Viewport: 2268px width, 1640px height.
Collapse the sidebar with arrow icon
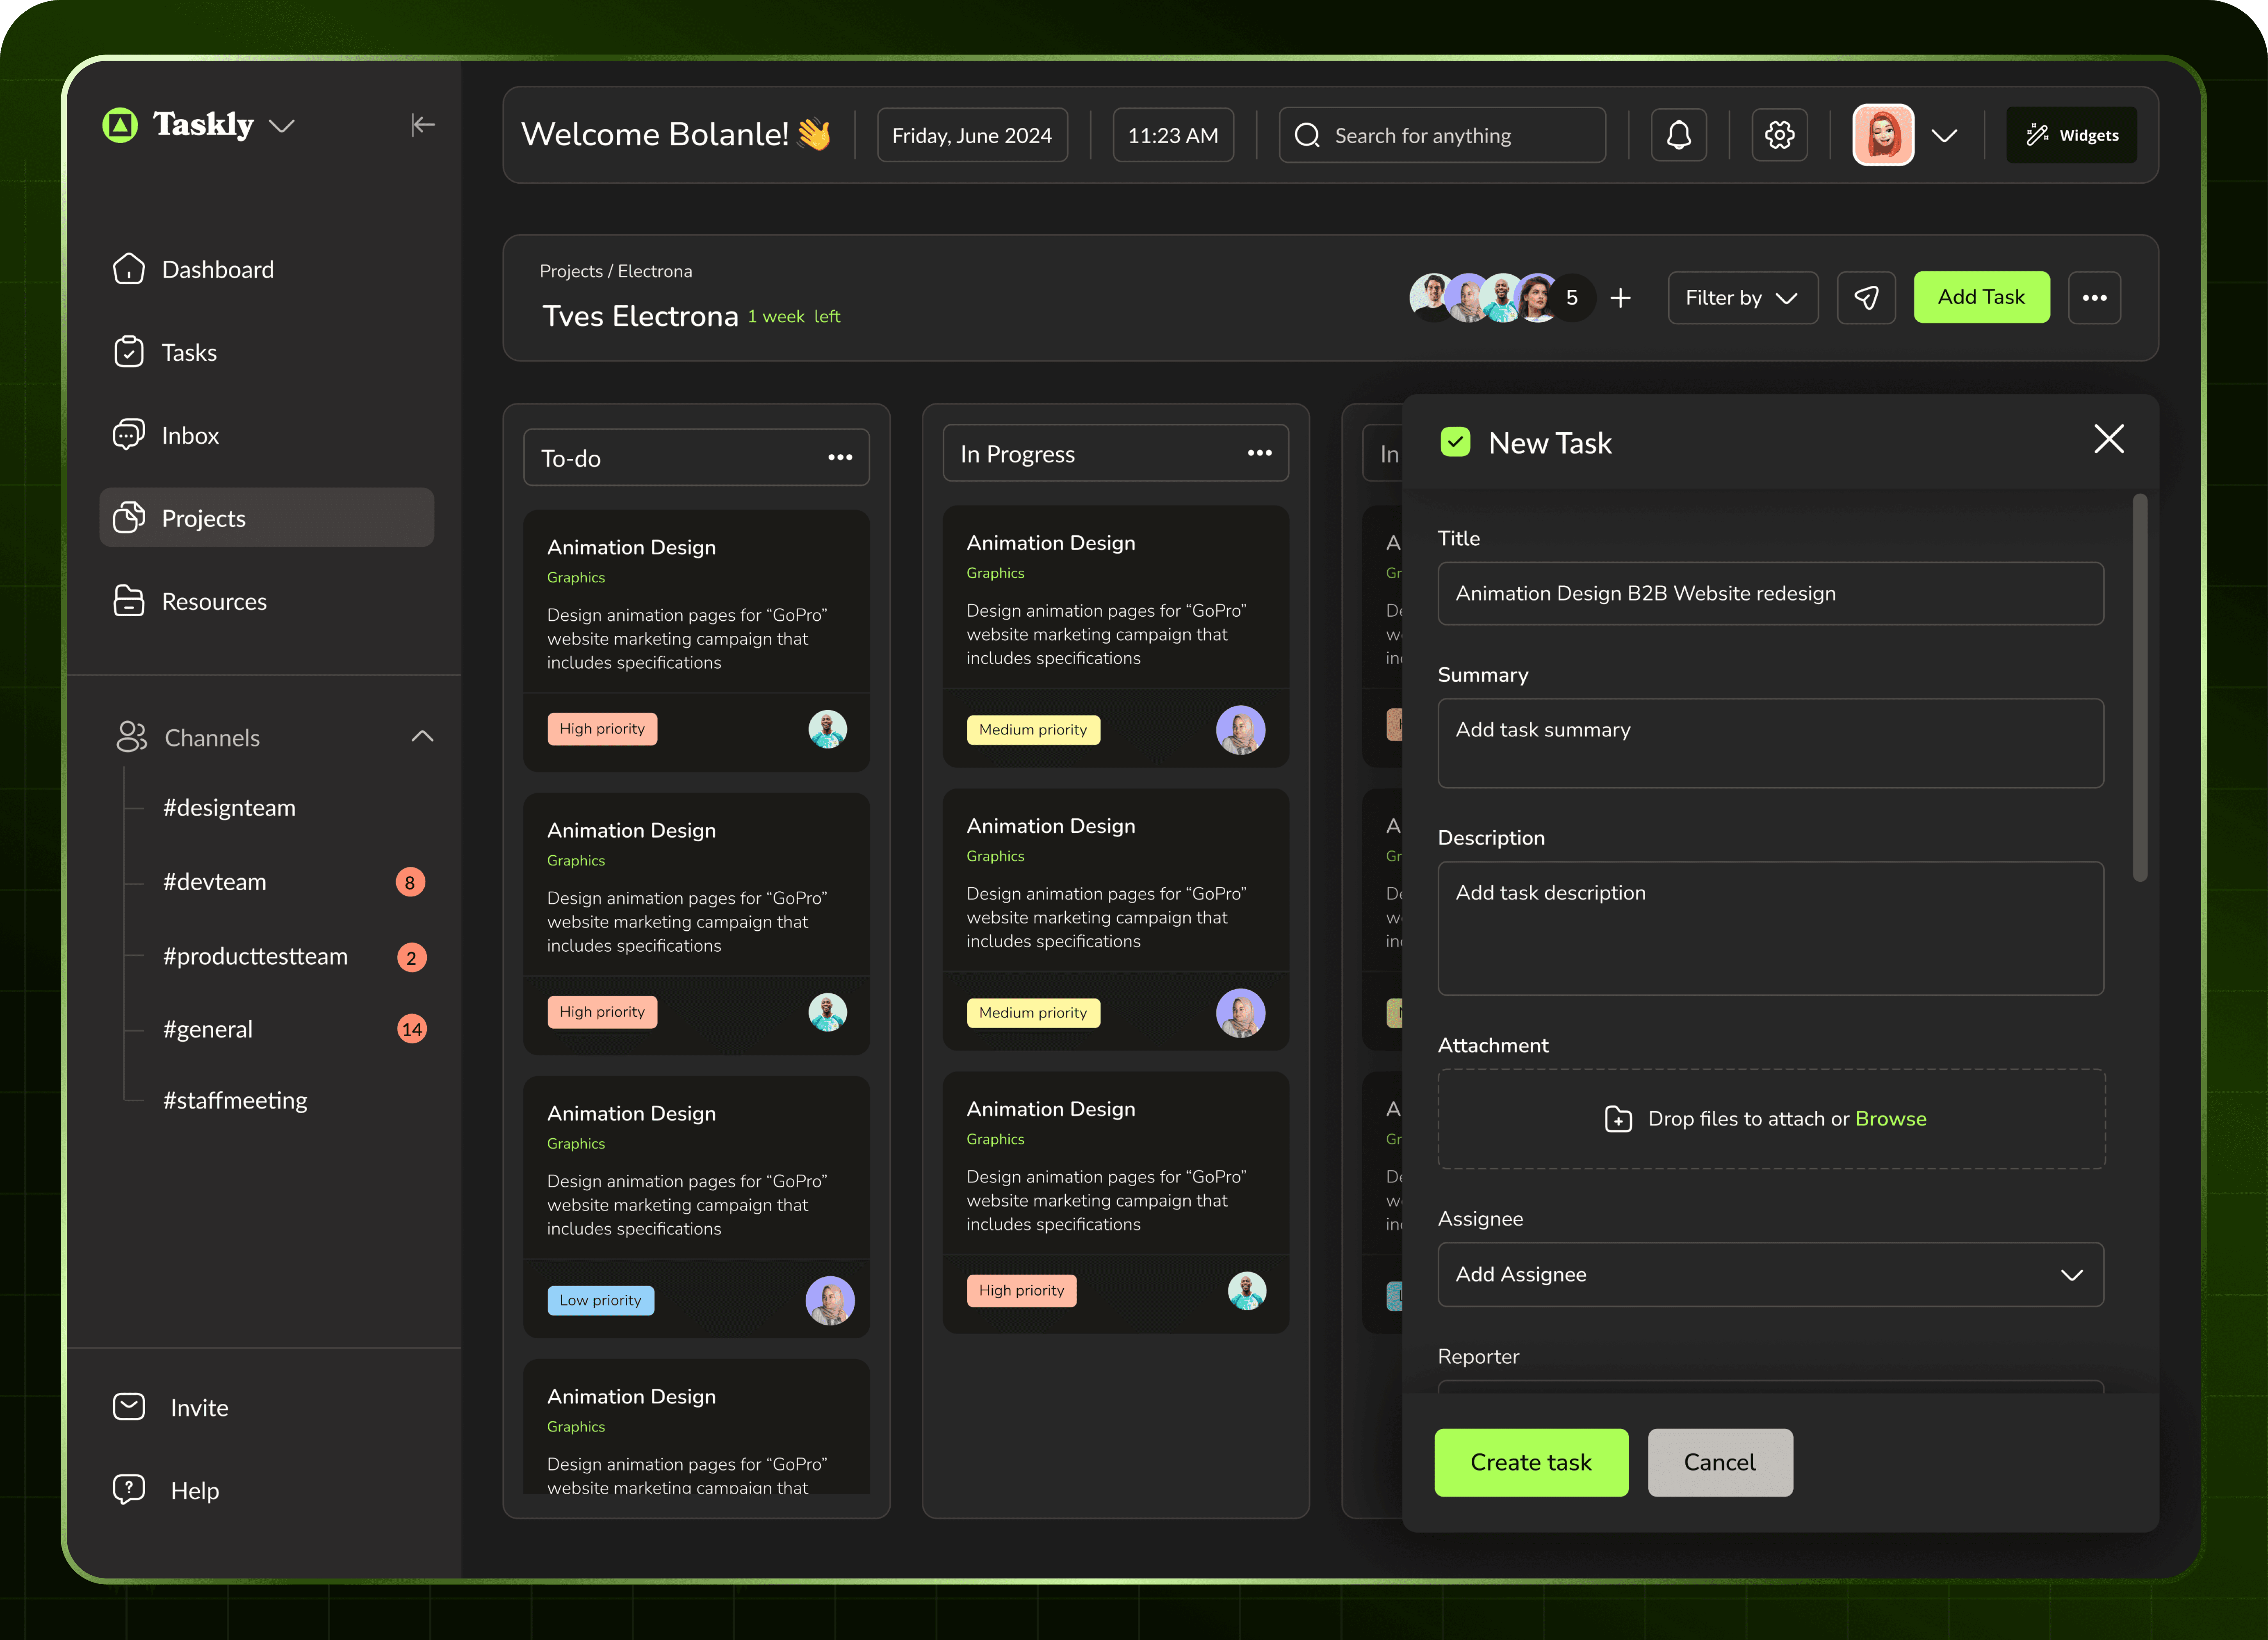coord(423,125)
